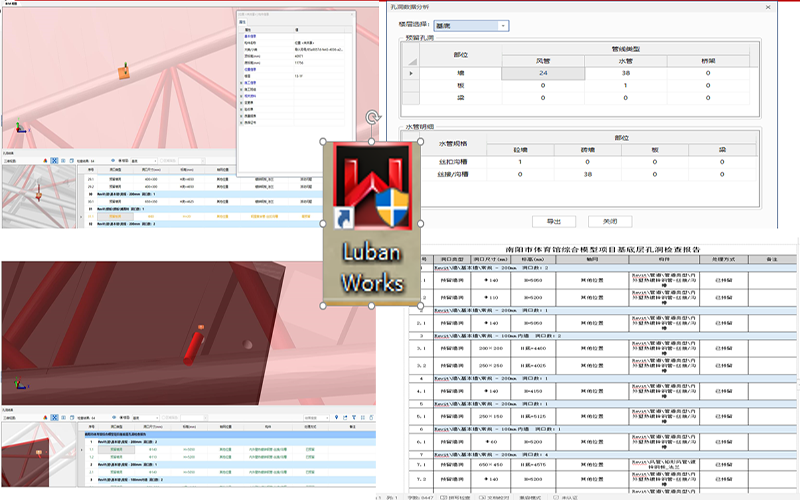Image resolution: width=800 pixels, height=500 pixels.
Task: Click the XYZ axis gizmo in upper 3D view
Action: [x=20, y=128]
